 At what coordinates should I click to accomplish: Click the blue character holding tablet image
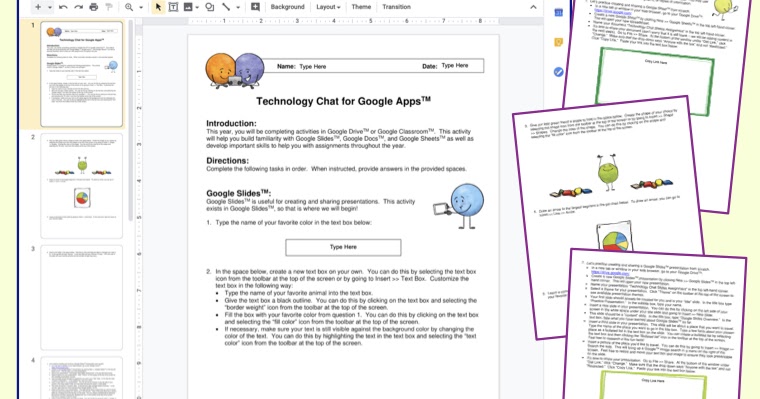[x=459, y=206]
